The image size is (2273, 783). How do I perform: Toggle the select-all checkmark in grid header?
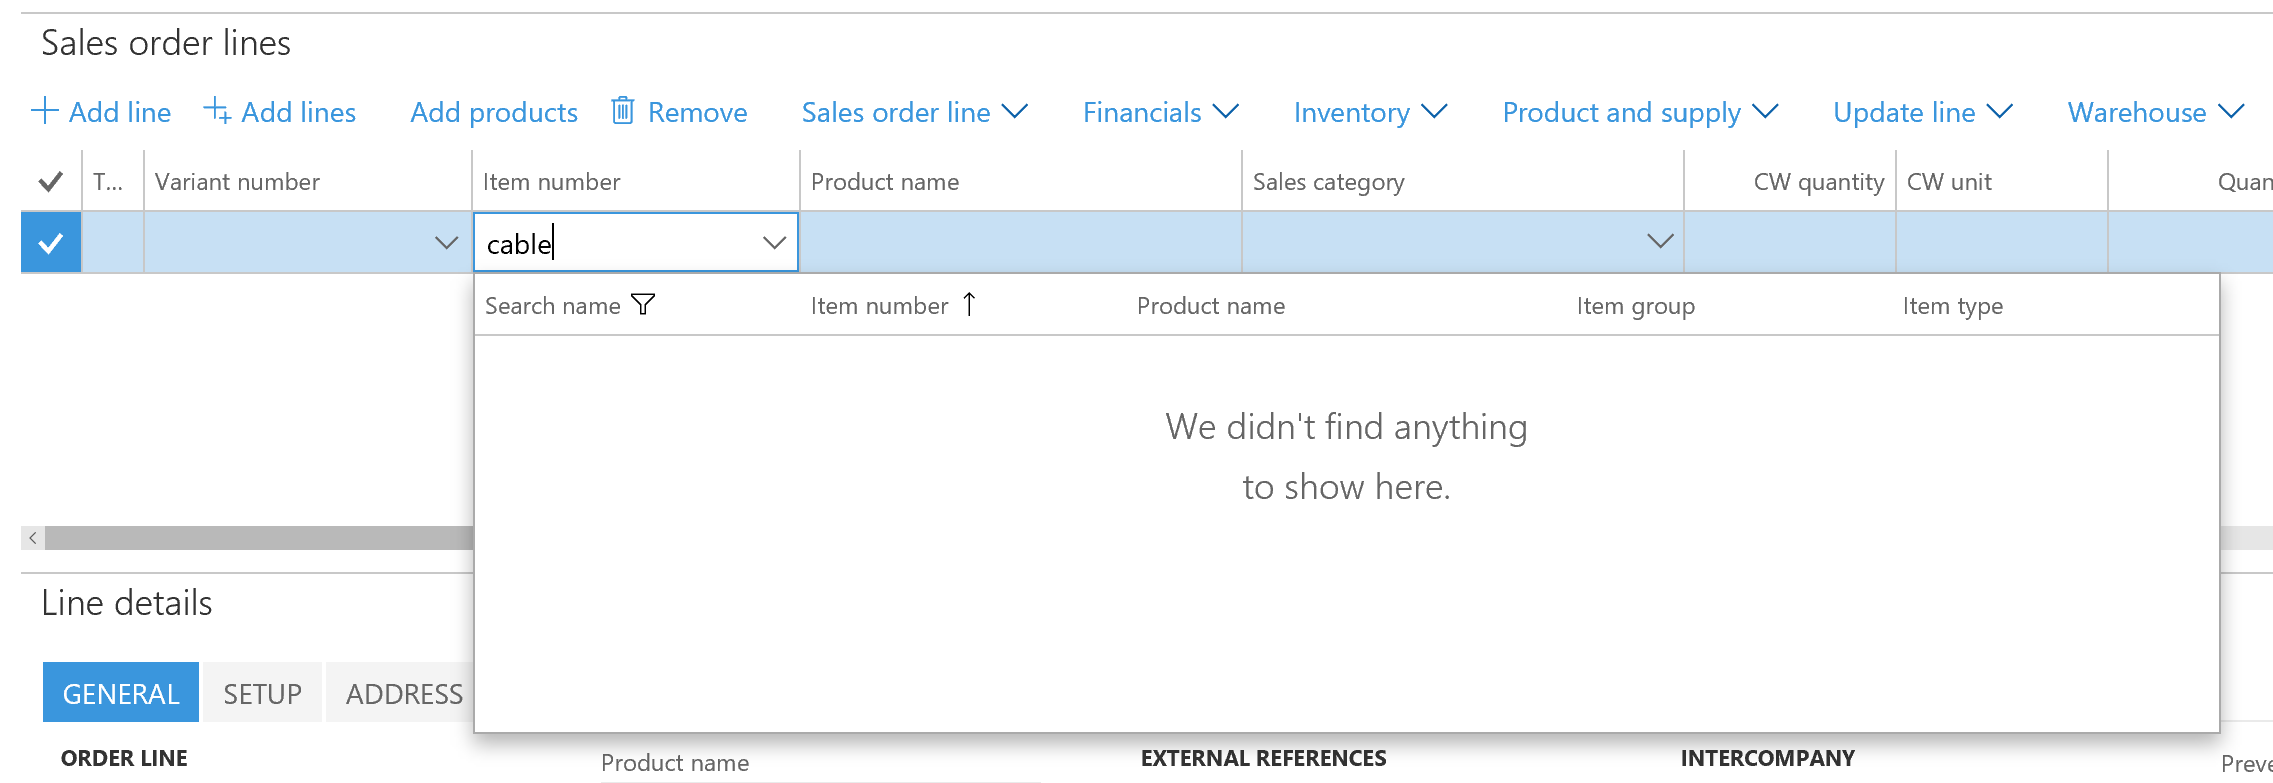50,181
